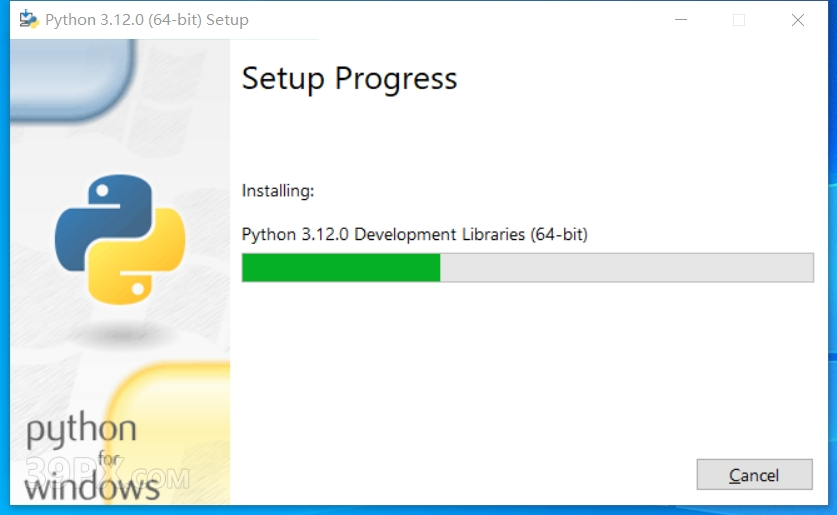This screenshot has height=515, width=837.
Task: Click the green filled part of the progress bar
Action: click(x=341, y=267)
